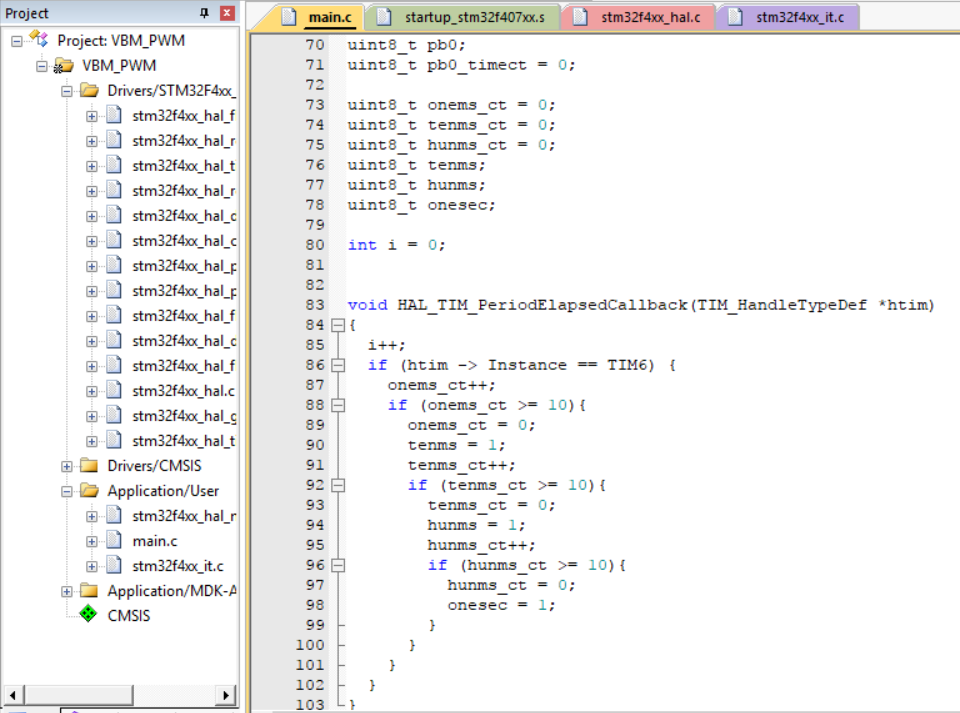Screen dimensions: 960x713
Task: Expand the Drivers/CMSIS group
Action: click(67, 466)
